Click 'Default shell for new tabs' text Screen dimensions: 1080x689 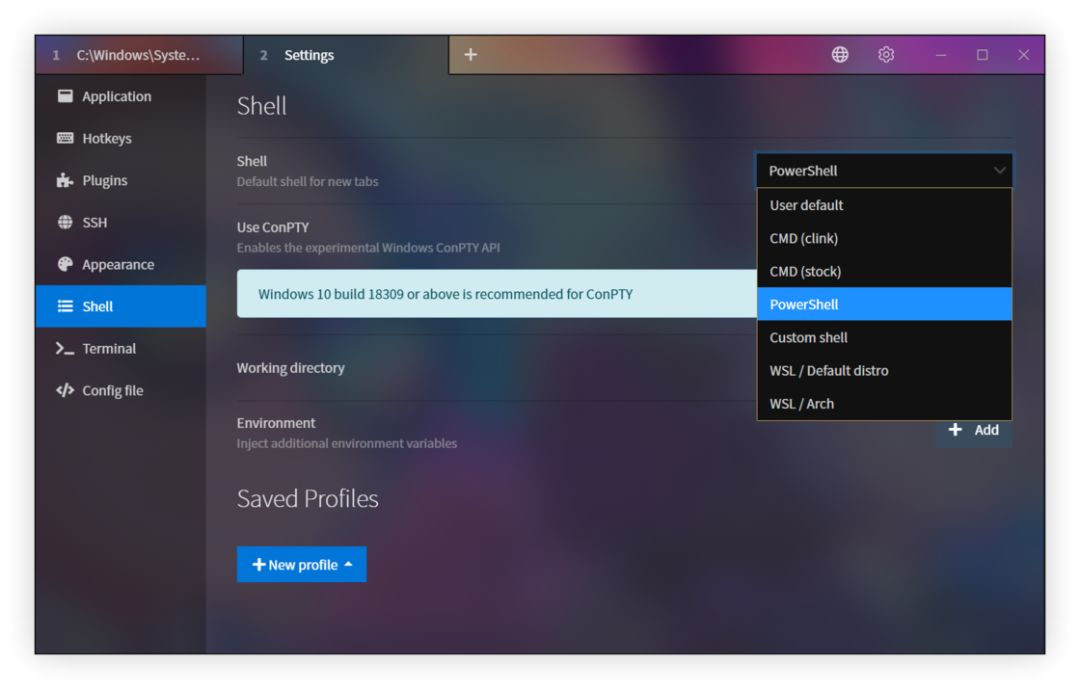(x=307, y=182)
